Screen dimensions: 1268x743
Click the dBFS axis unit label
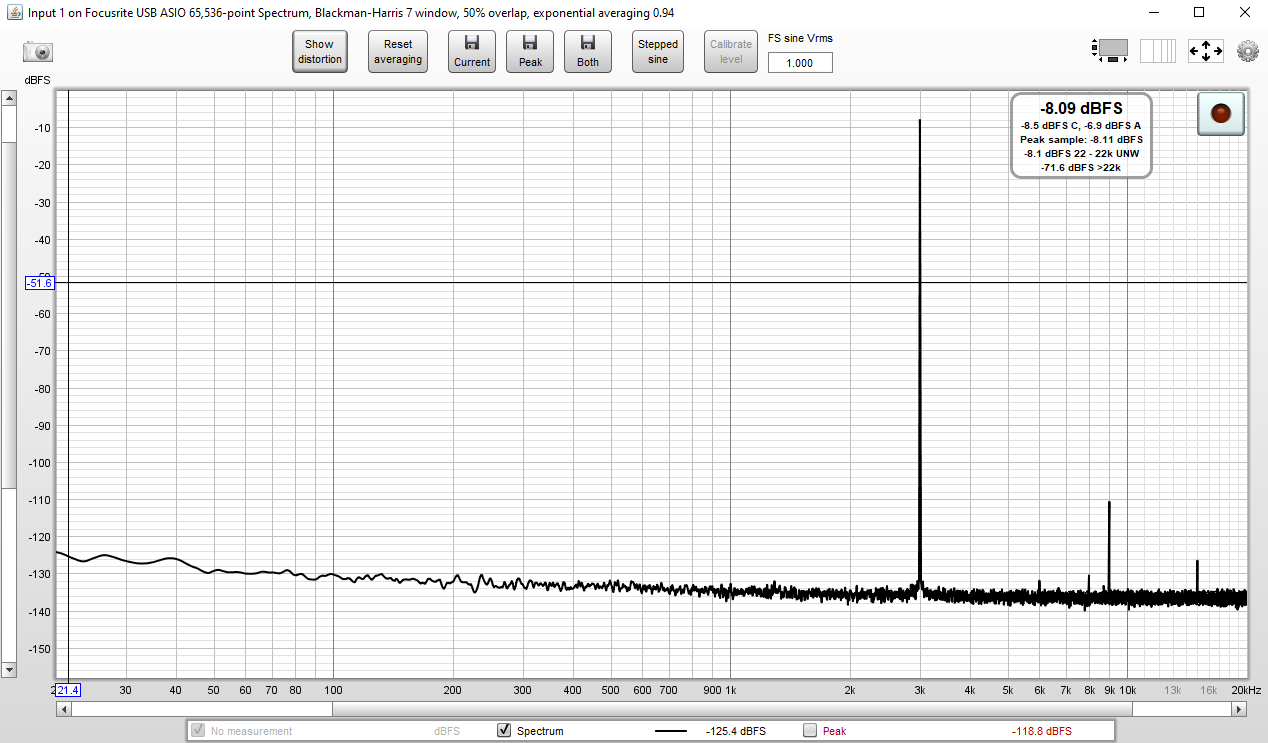pyautogui.click(x=38, y=79)
